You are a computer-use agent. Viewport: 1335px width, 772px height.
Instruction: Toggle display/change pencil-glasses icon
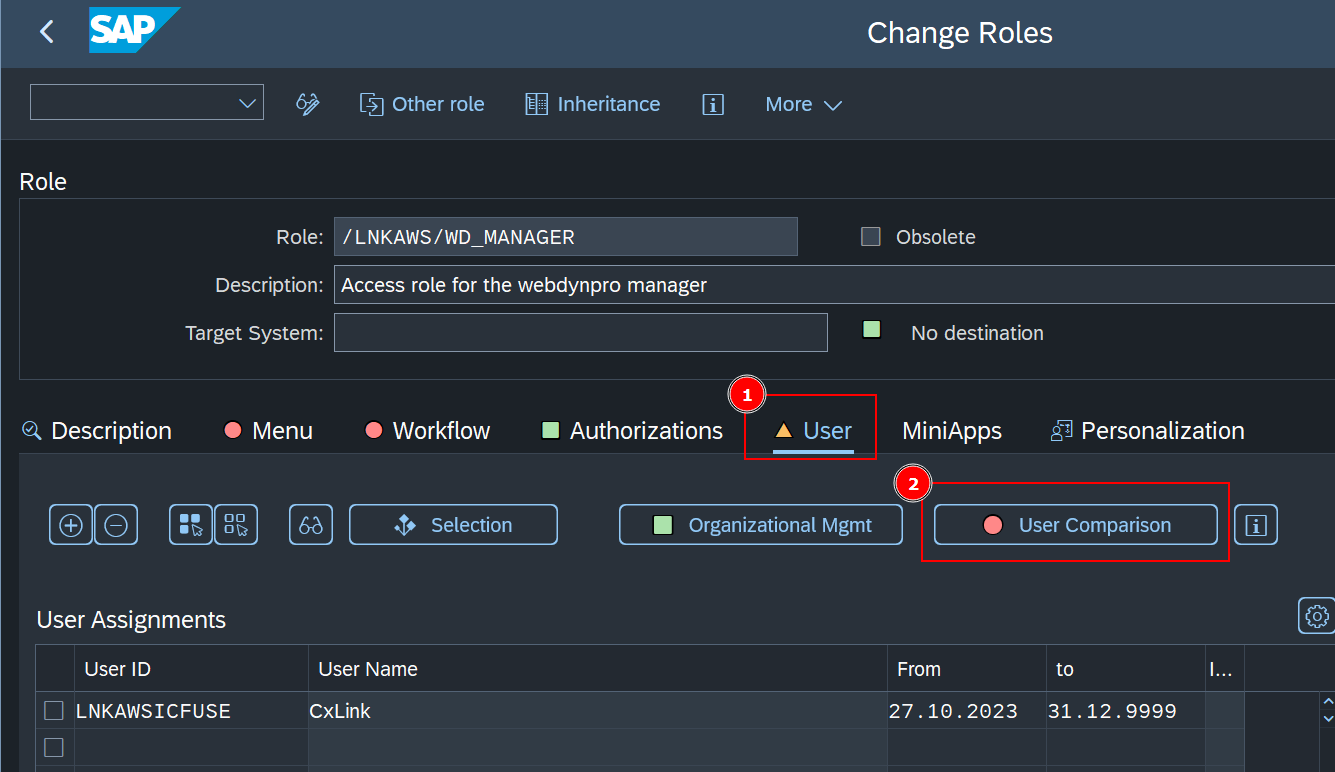308,104
